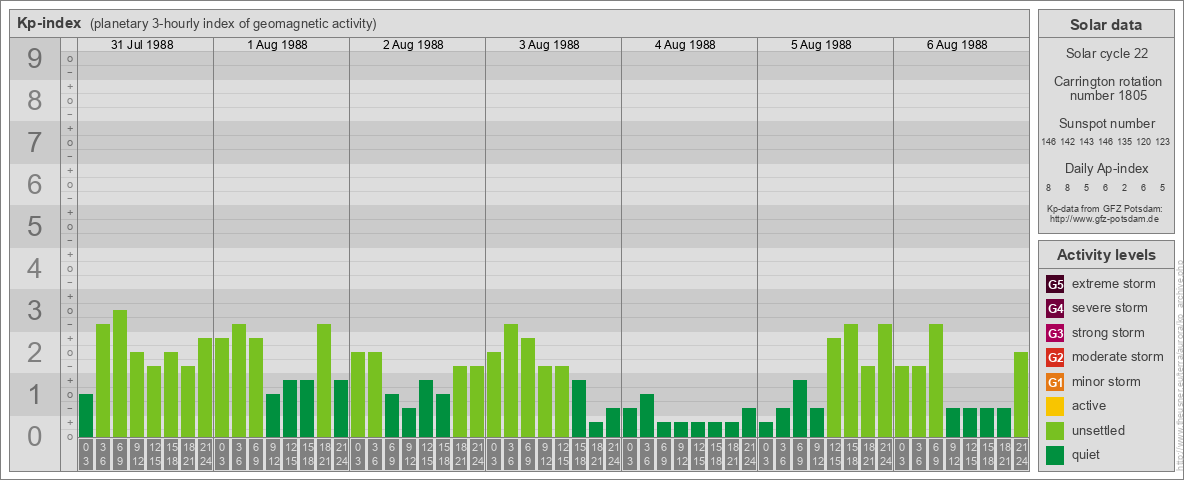Screen dimensions: 1184x480
Task: Click 'Kp-data from GFZ Potsdam:' text
Action: 1104,208
